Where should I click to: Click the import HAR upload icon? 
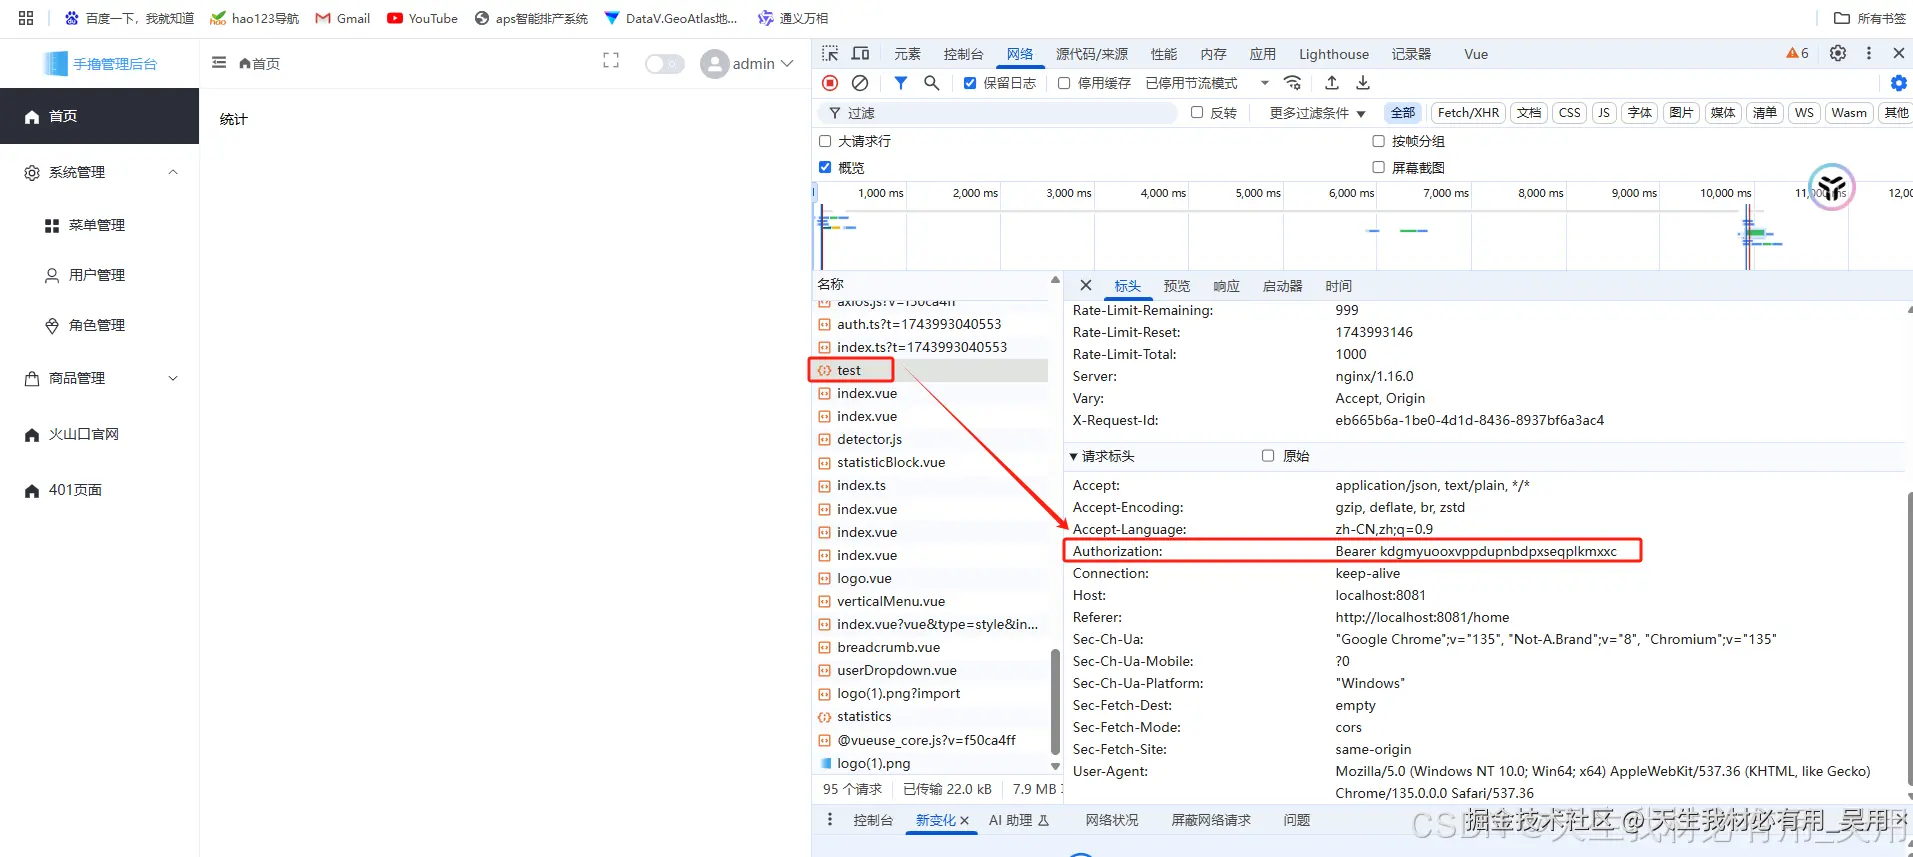tap(1332, 83)
